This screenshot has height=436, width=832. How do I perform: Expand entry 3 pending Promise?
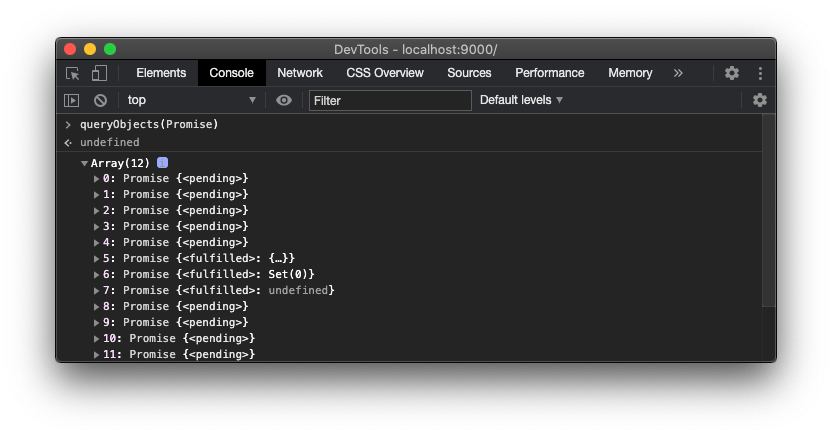(x=97, y=226)
